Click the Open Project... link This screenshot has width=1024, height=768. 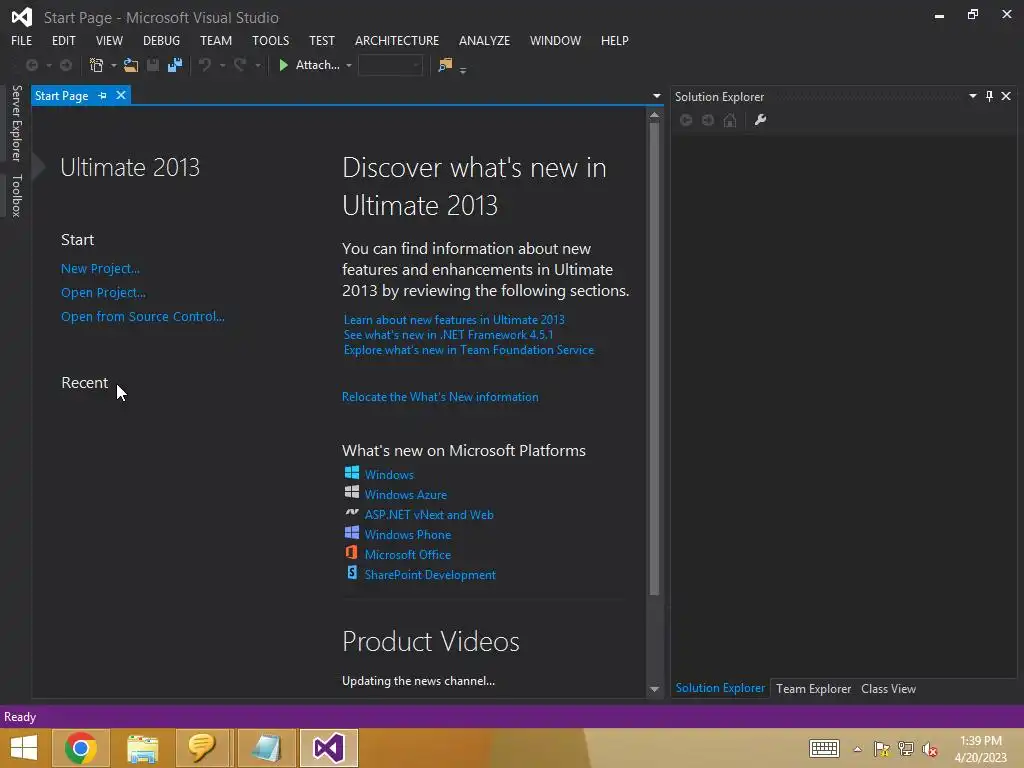pyautogui.click(x=103, y=293)
